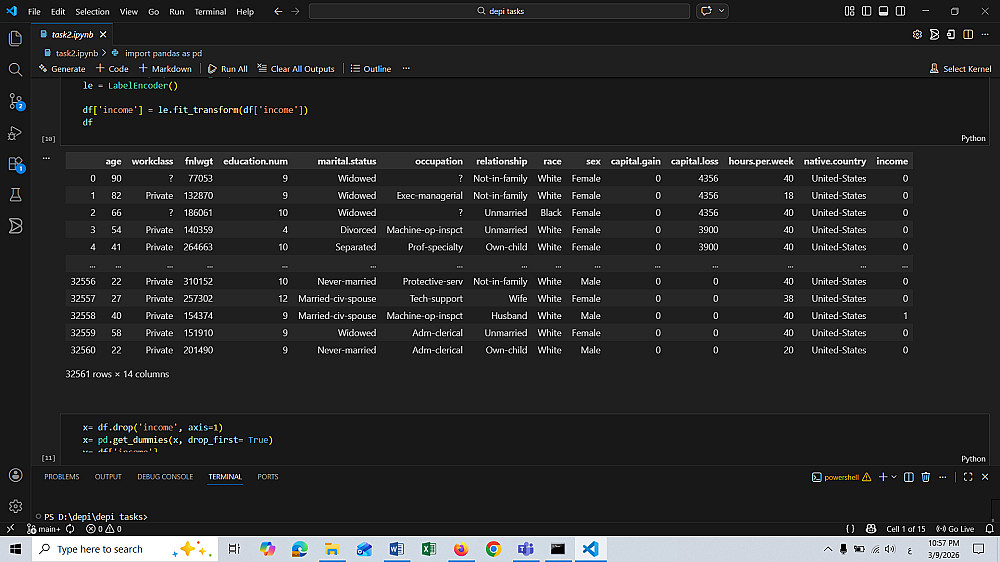Open the Explorer view in activity bar
1000x562 pixels.
click(x=15, y=38)
